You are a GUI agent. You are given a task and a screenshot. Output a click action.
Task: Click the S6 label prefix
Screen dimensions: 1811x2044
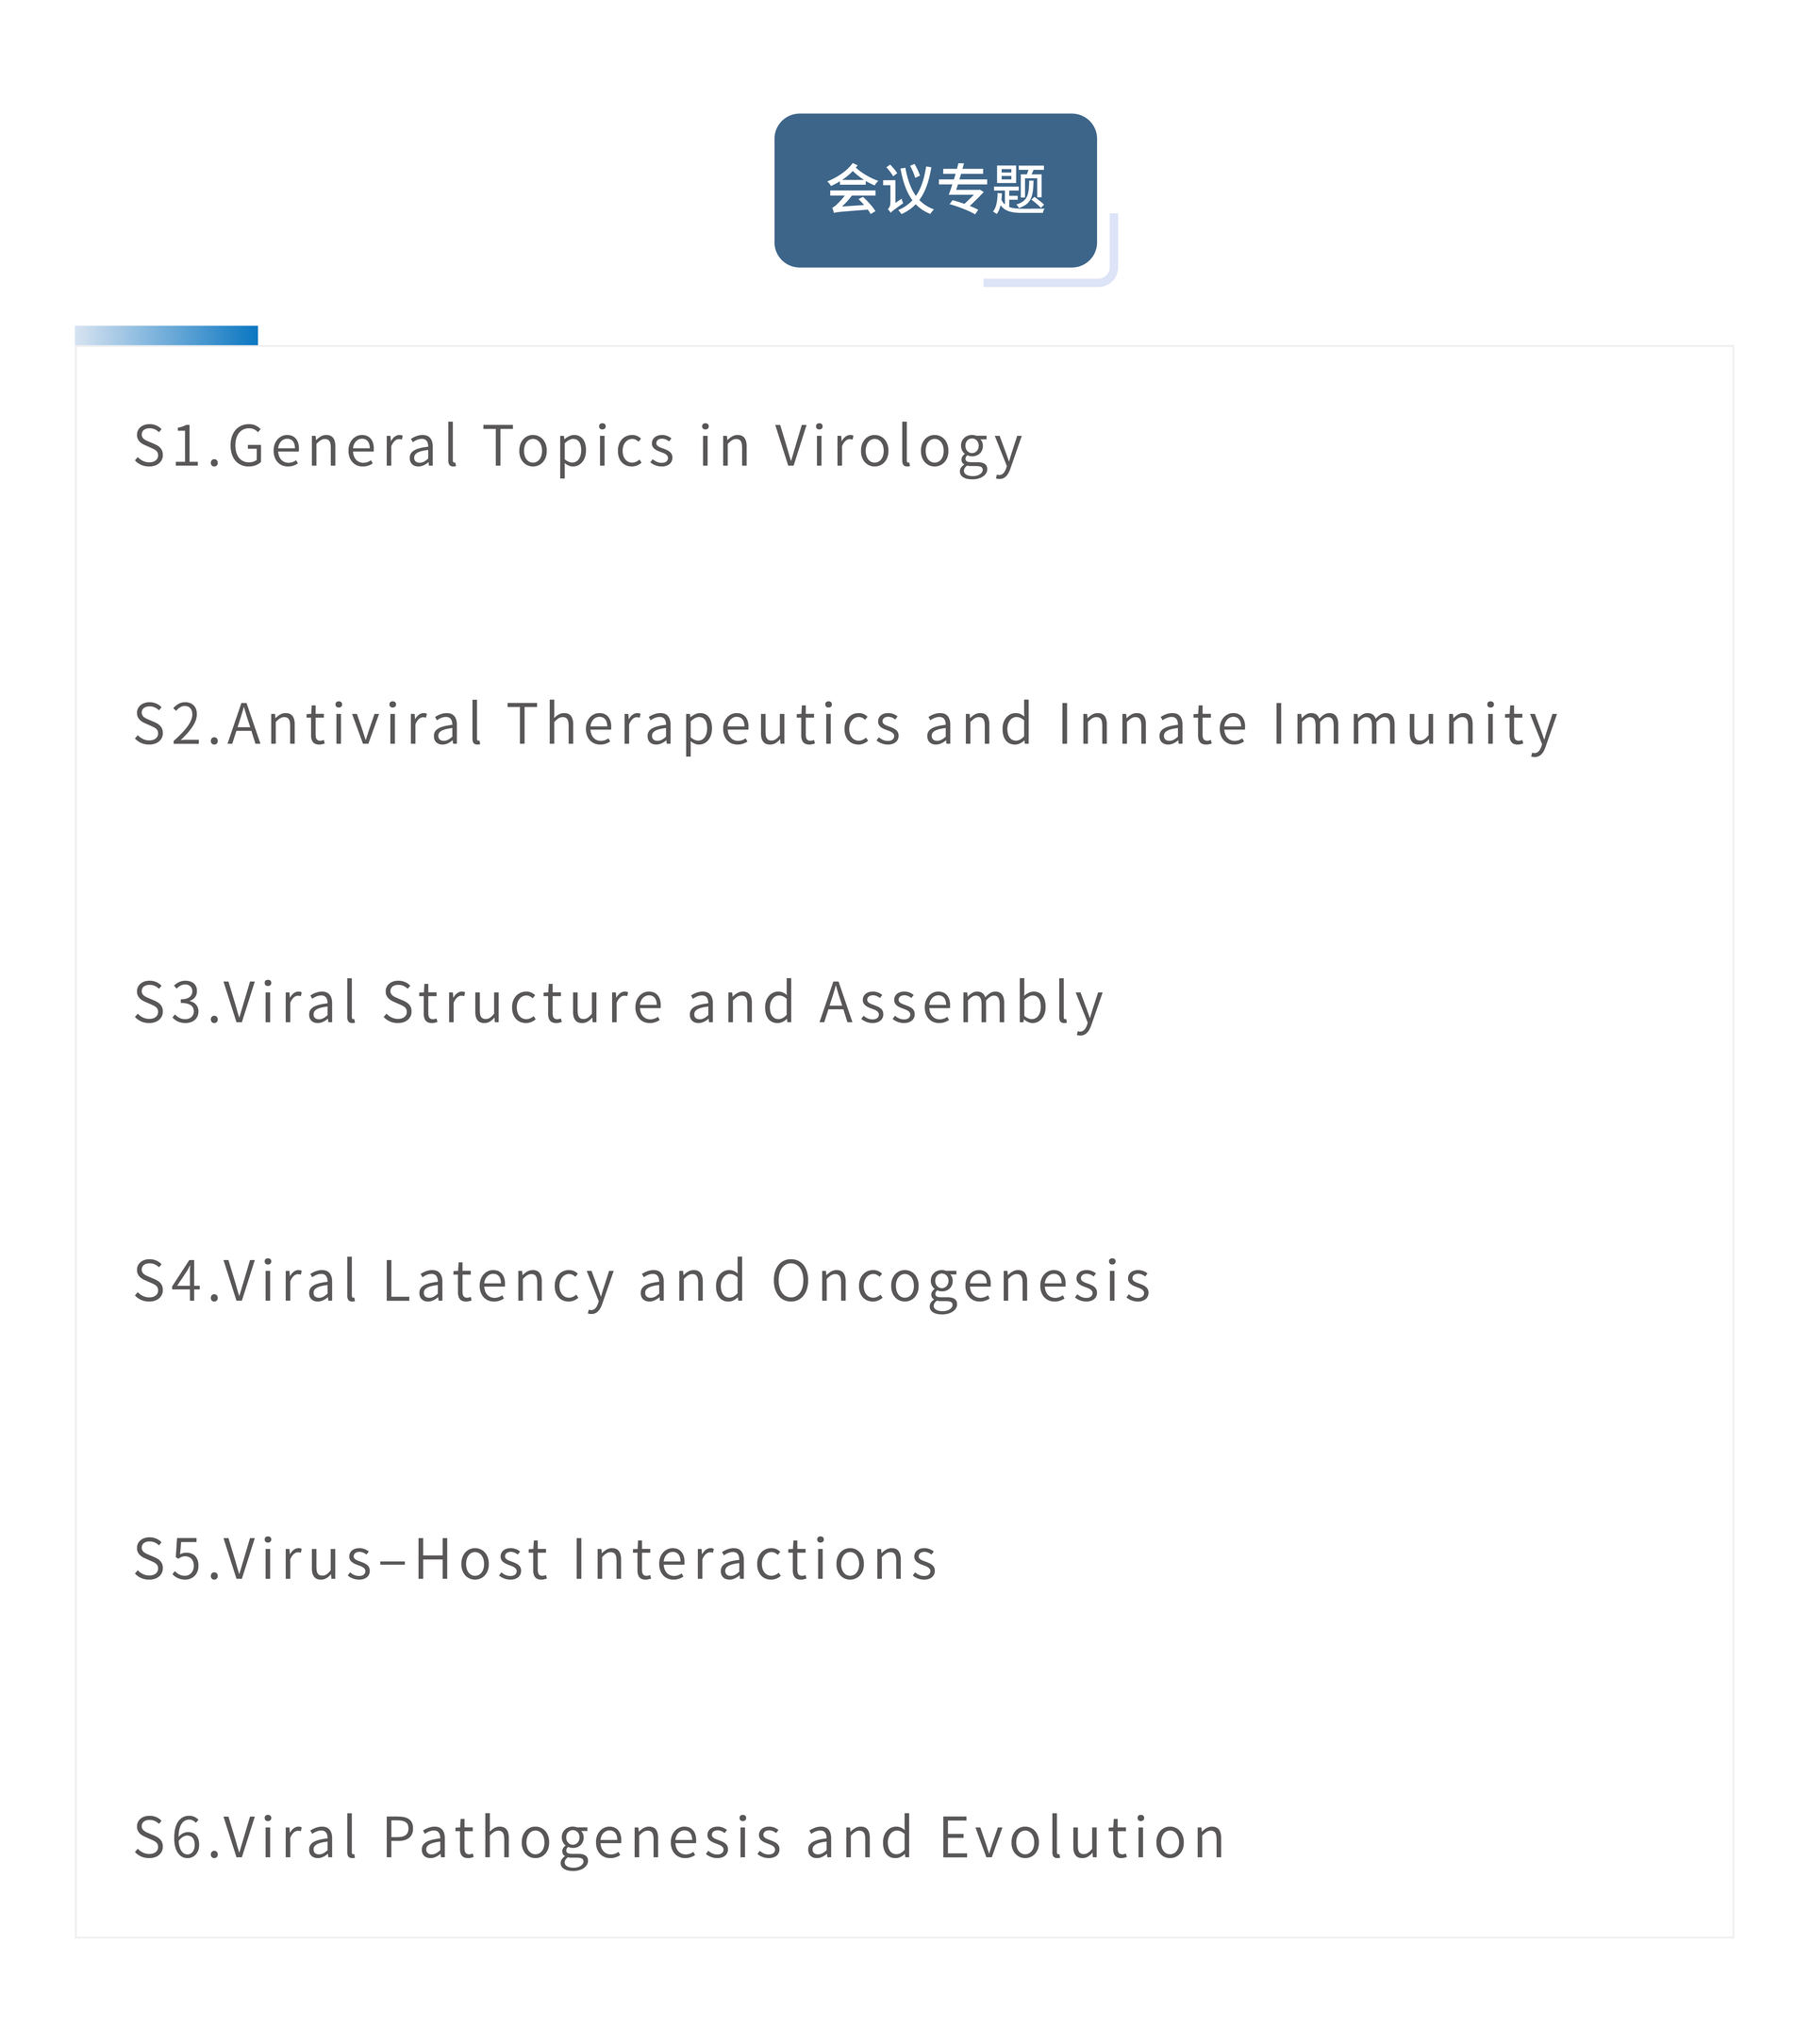(168, 1837)
